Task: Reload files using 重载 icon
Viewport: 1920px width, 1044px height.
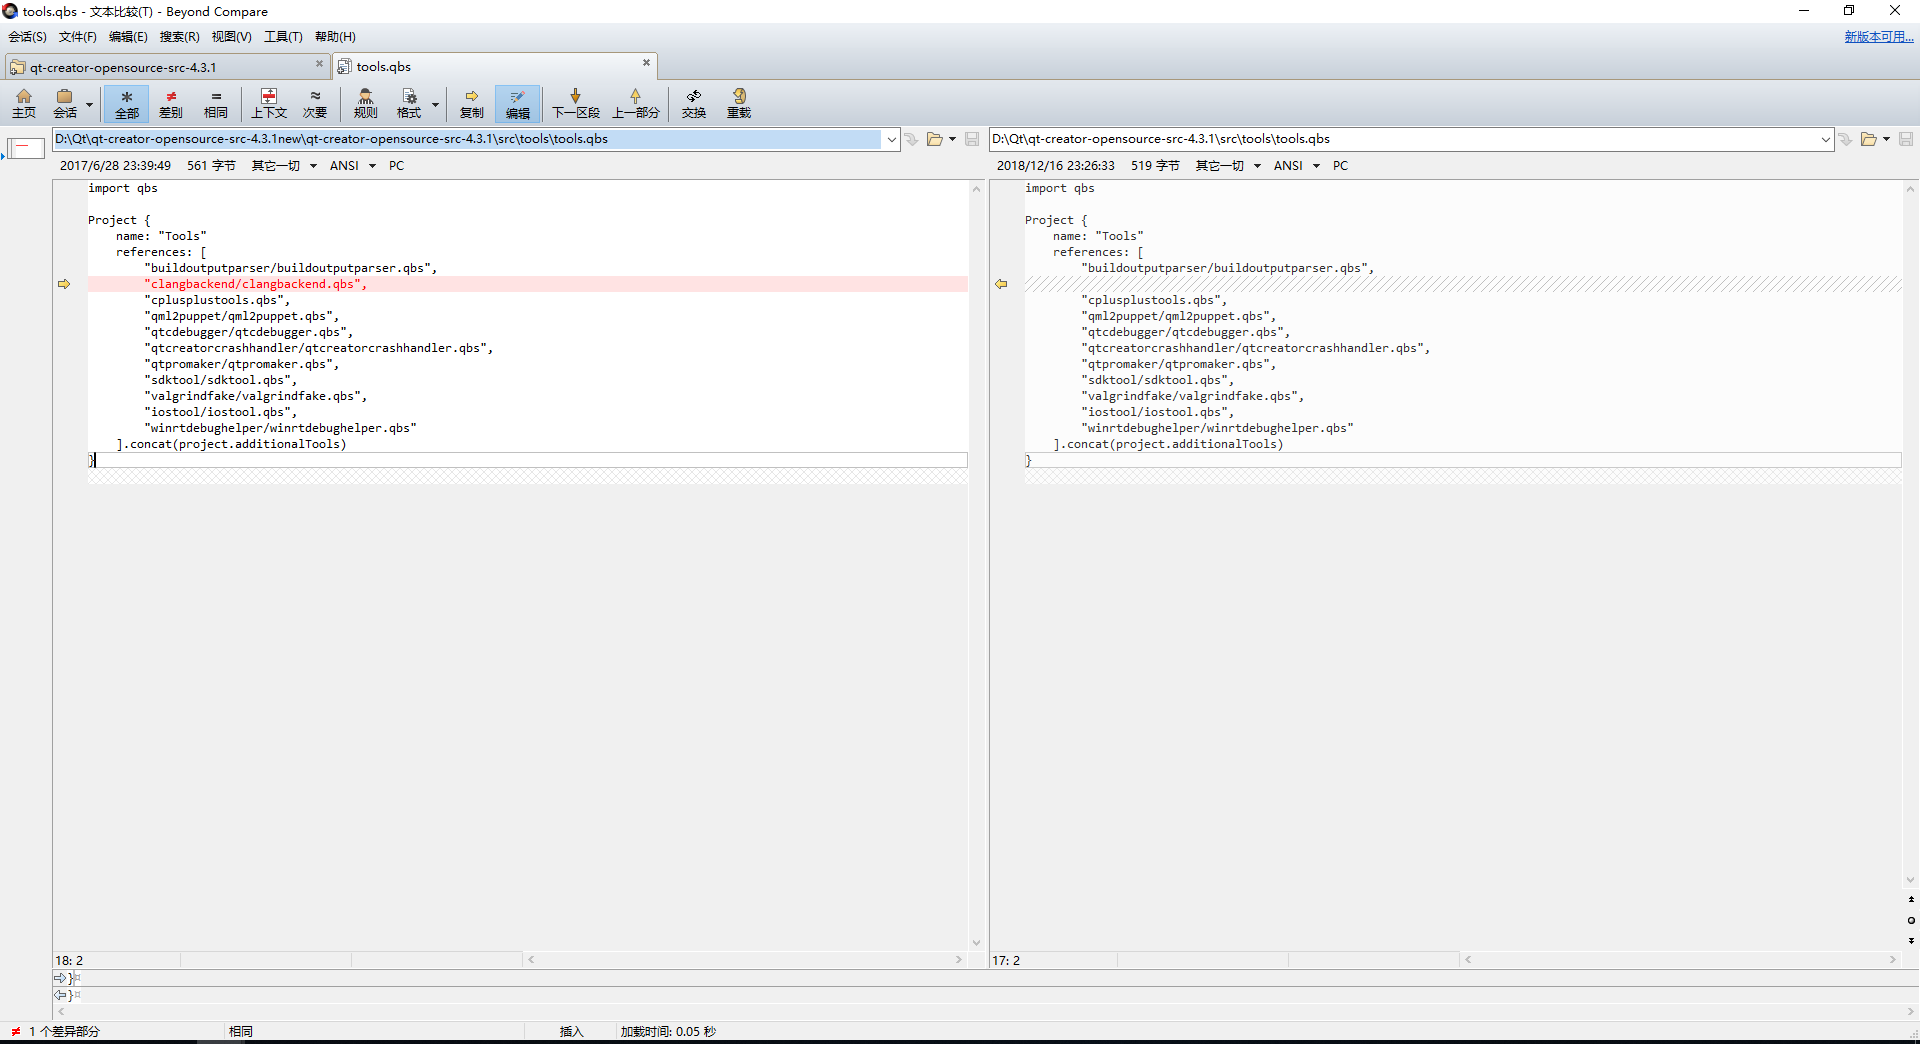Action: 738,104
